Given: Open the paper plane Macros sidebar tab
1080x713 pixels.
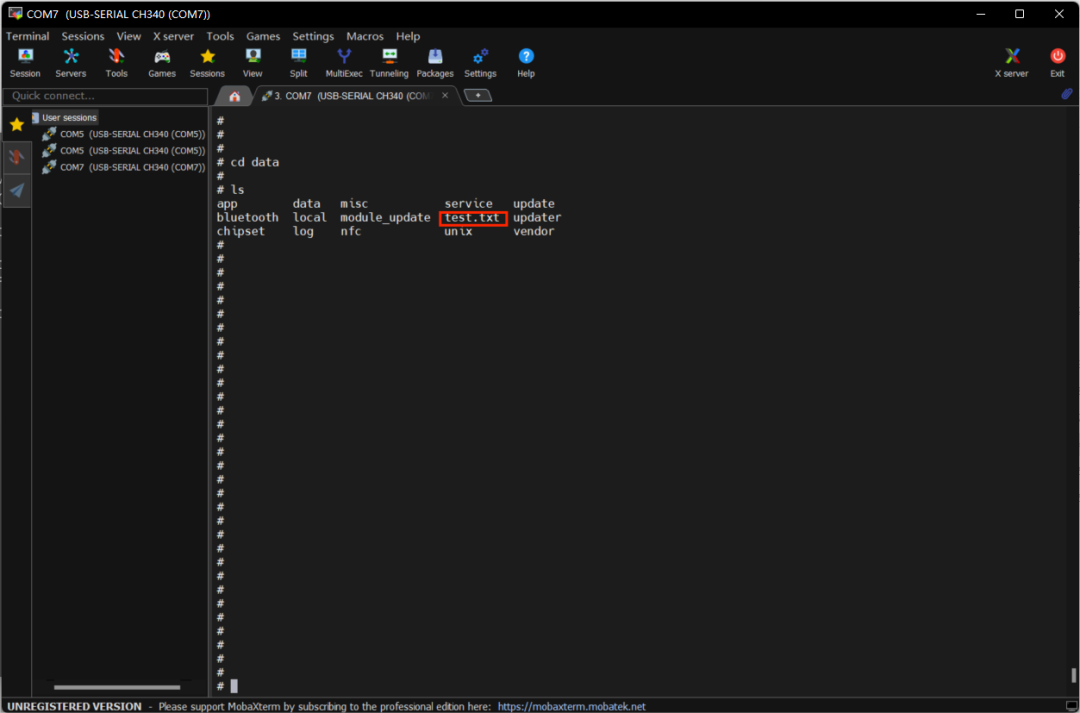Looking at the screenshot, I should point(17,191).
